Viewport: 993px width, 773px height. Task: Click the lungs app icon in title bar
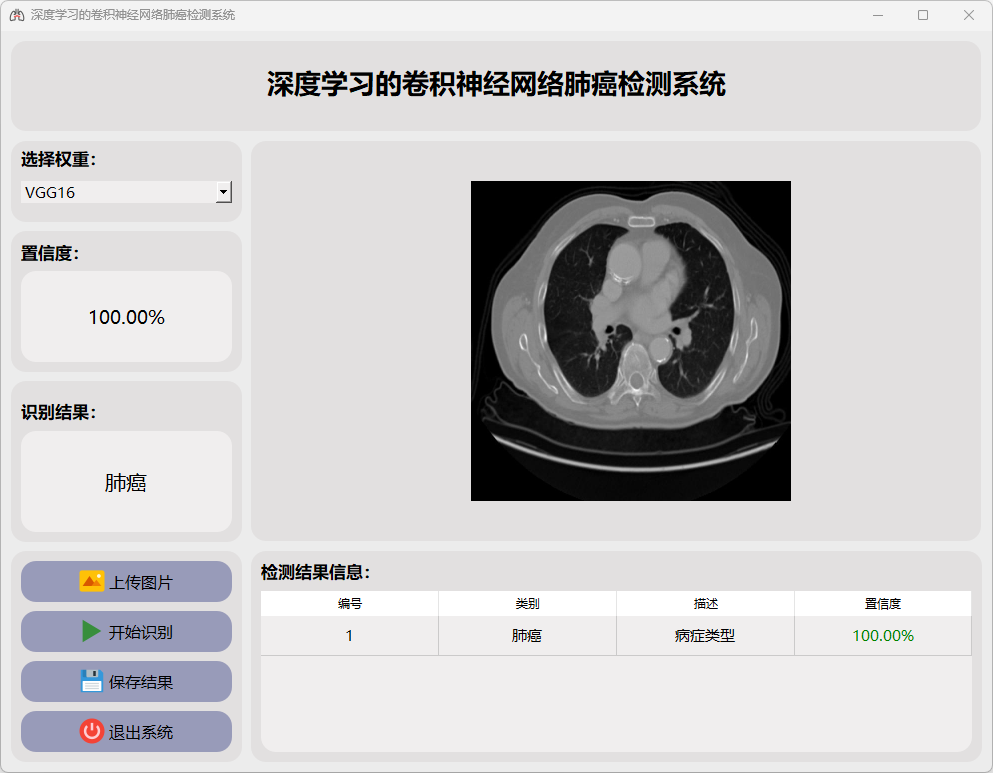tap(16, 15)
